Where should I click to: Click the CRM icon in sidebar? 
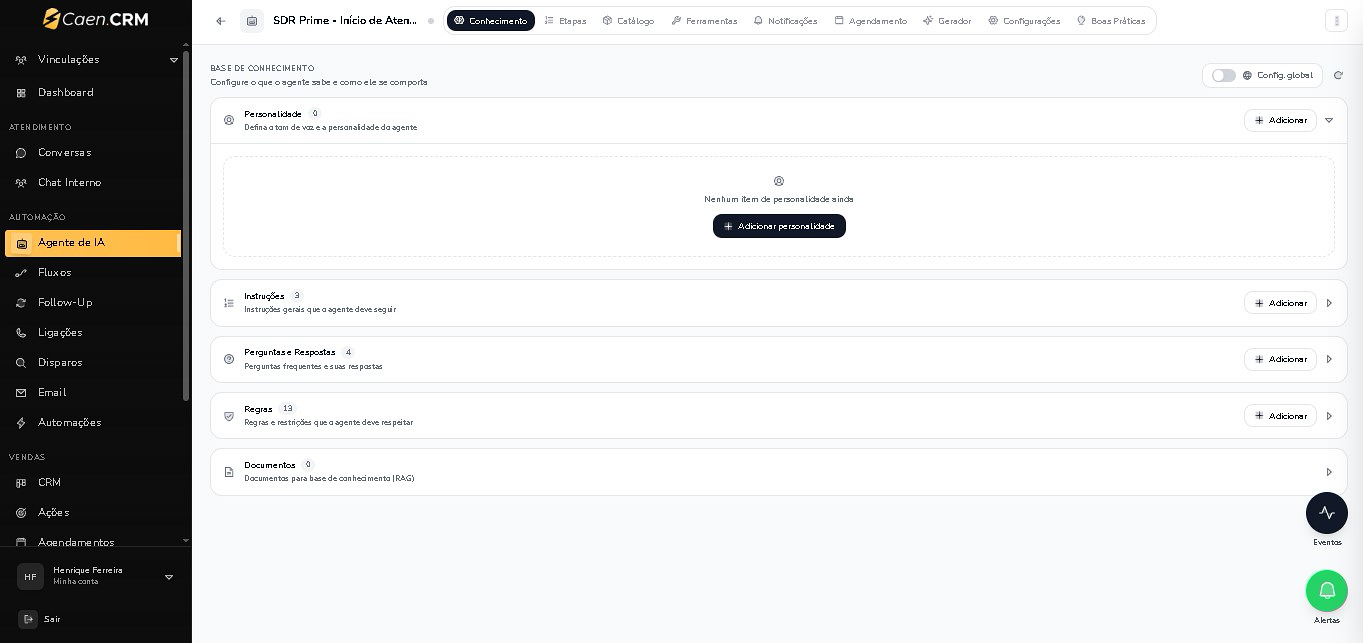pyautogui.click(x=21, y=483)
